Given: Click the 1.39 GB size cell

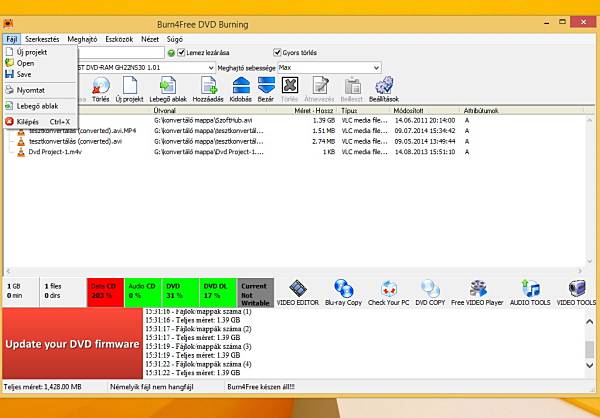Looking at the screenshot, I should coord(325,120).
